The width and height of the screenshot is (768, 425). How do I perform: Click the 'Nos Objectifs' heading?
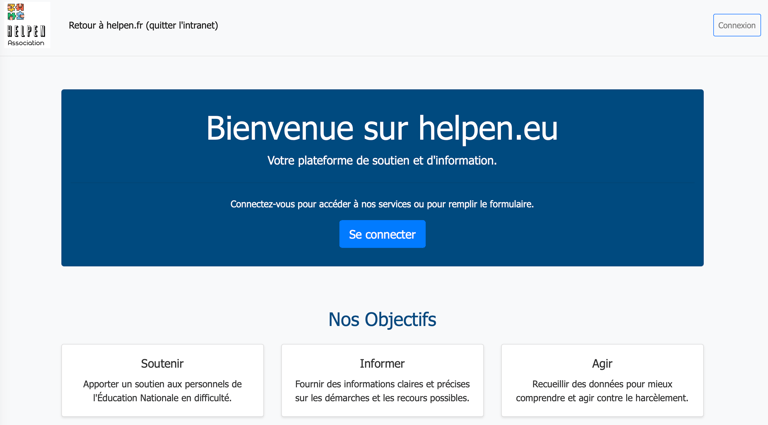click(382, 319)
